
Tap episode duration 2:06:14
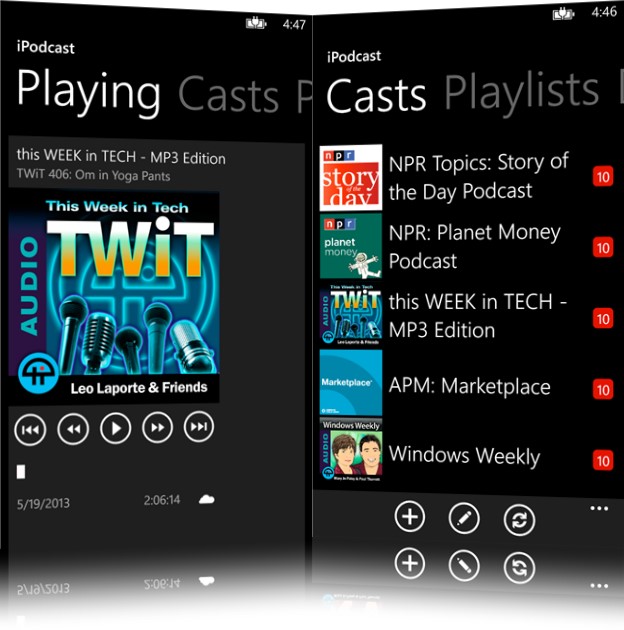coord(162,500)
